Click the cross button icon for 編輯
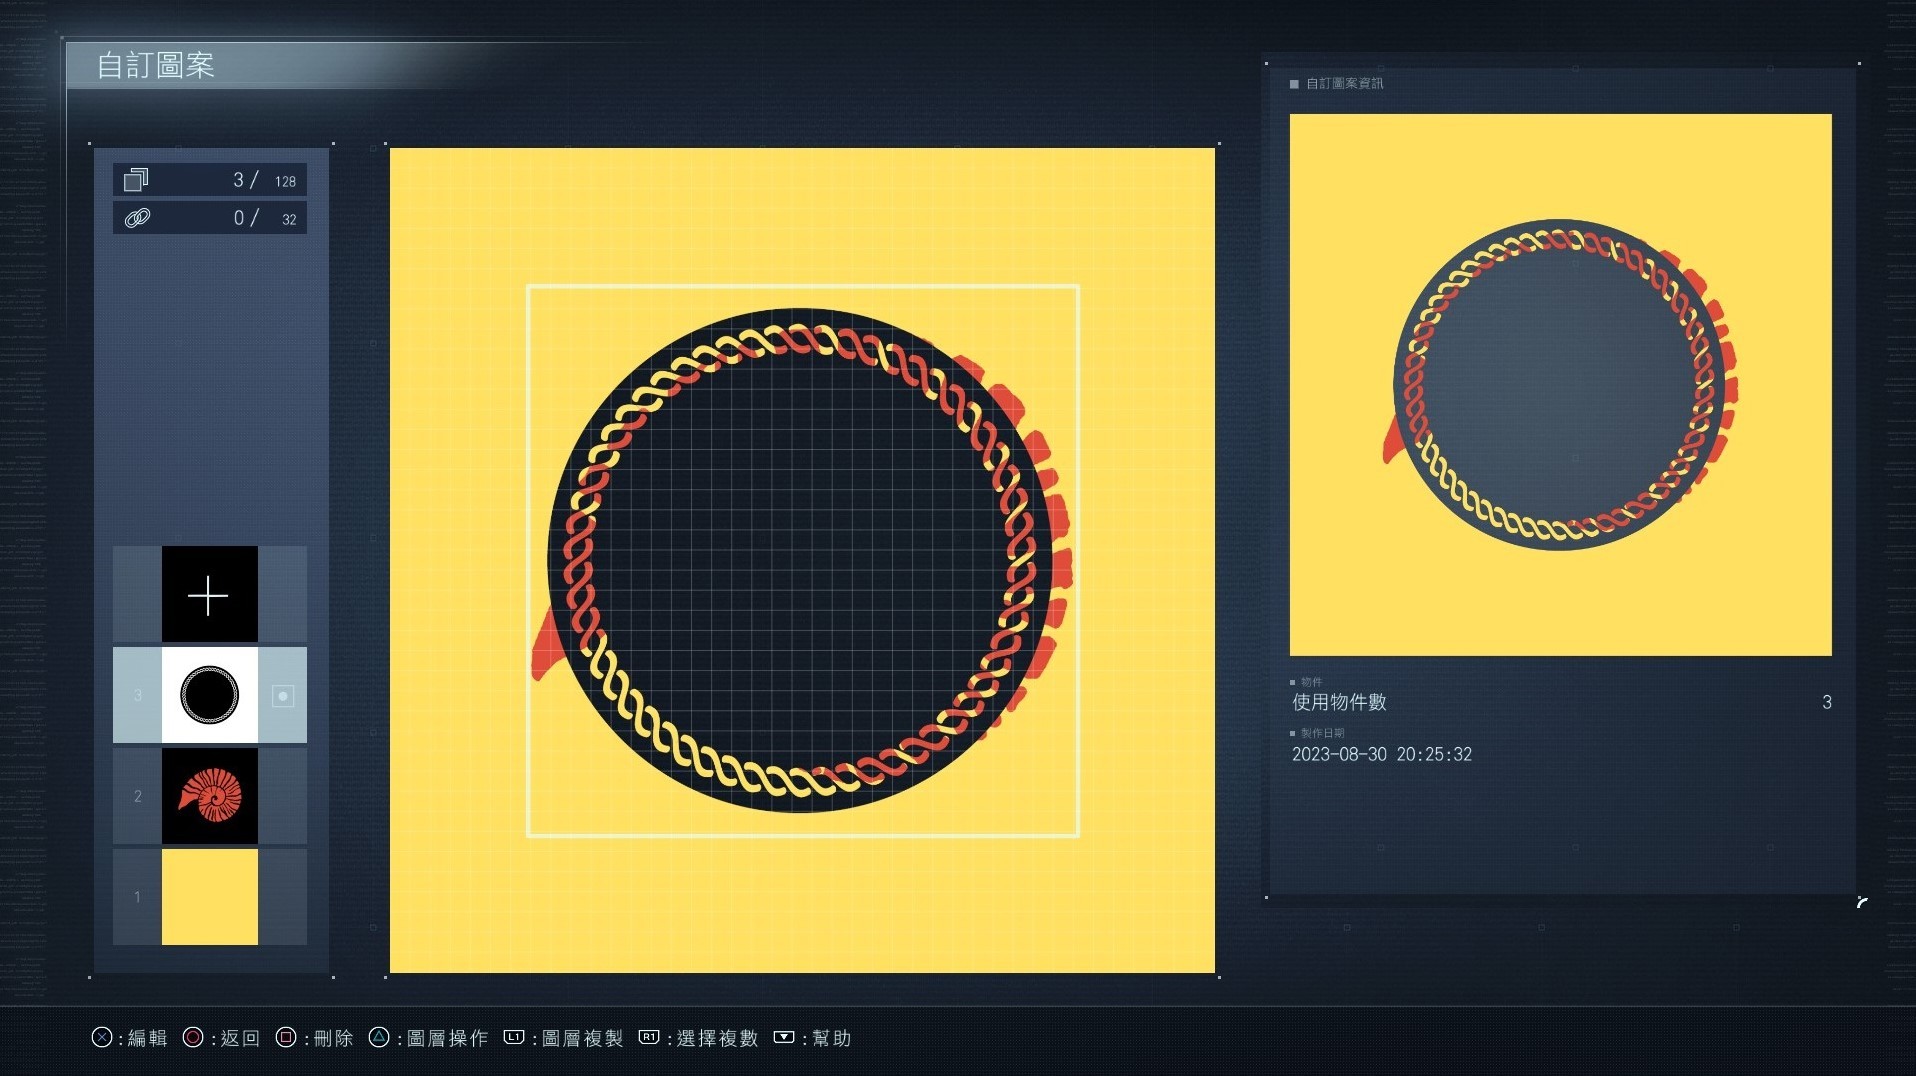This screenshot has width=1916, height=1076. tap(102, 1037)
